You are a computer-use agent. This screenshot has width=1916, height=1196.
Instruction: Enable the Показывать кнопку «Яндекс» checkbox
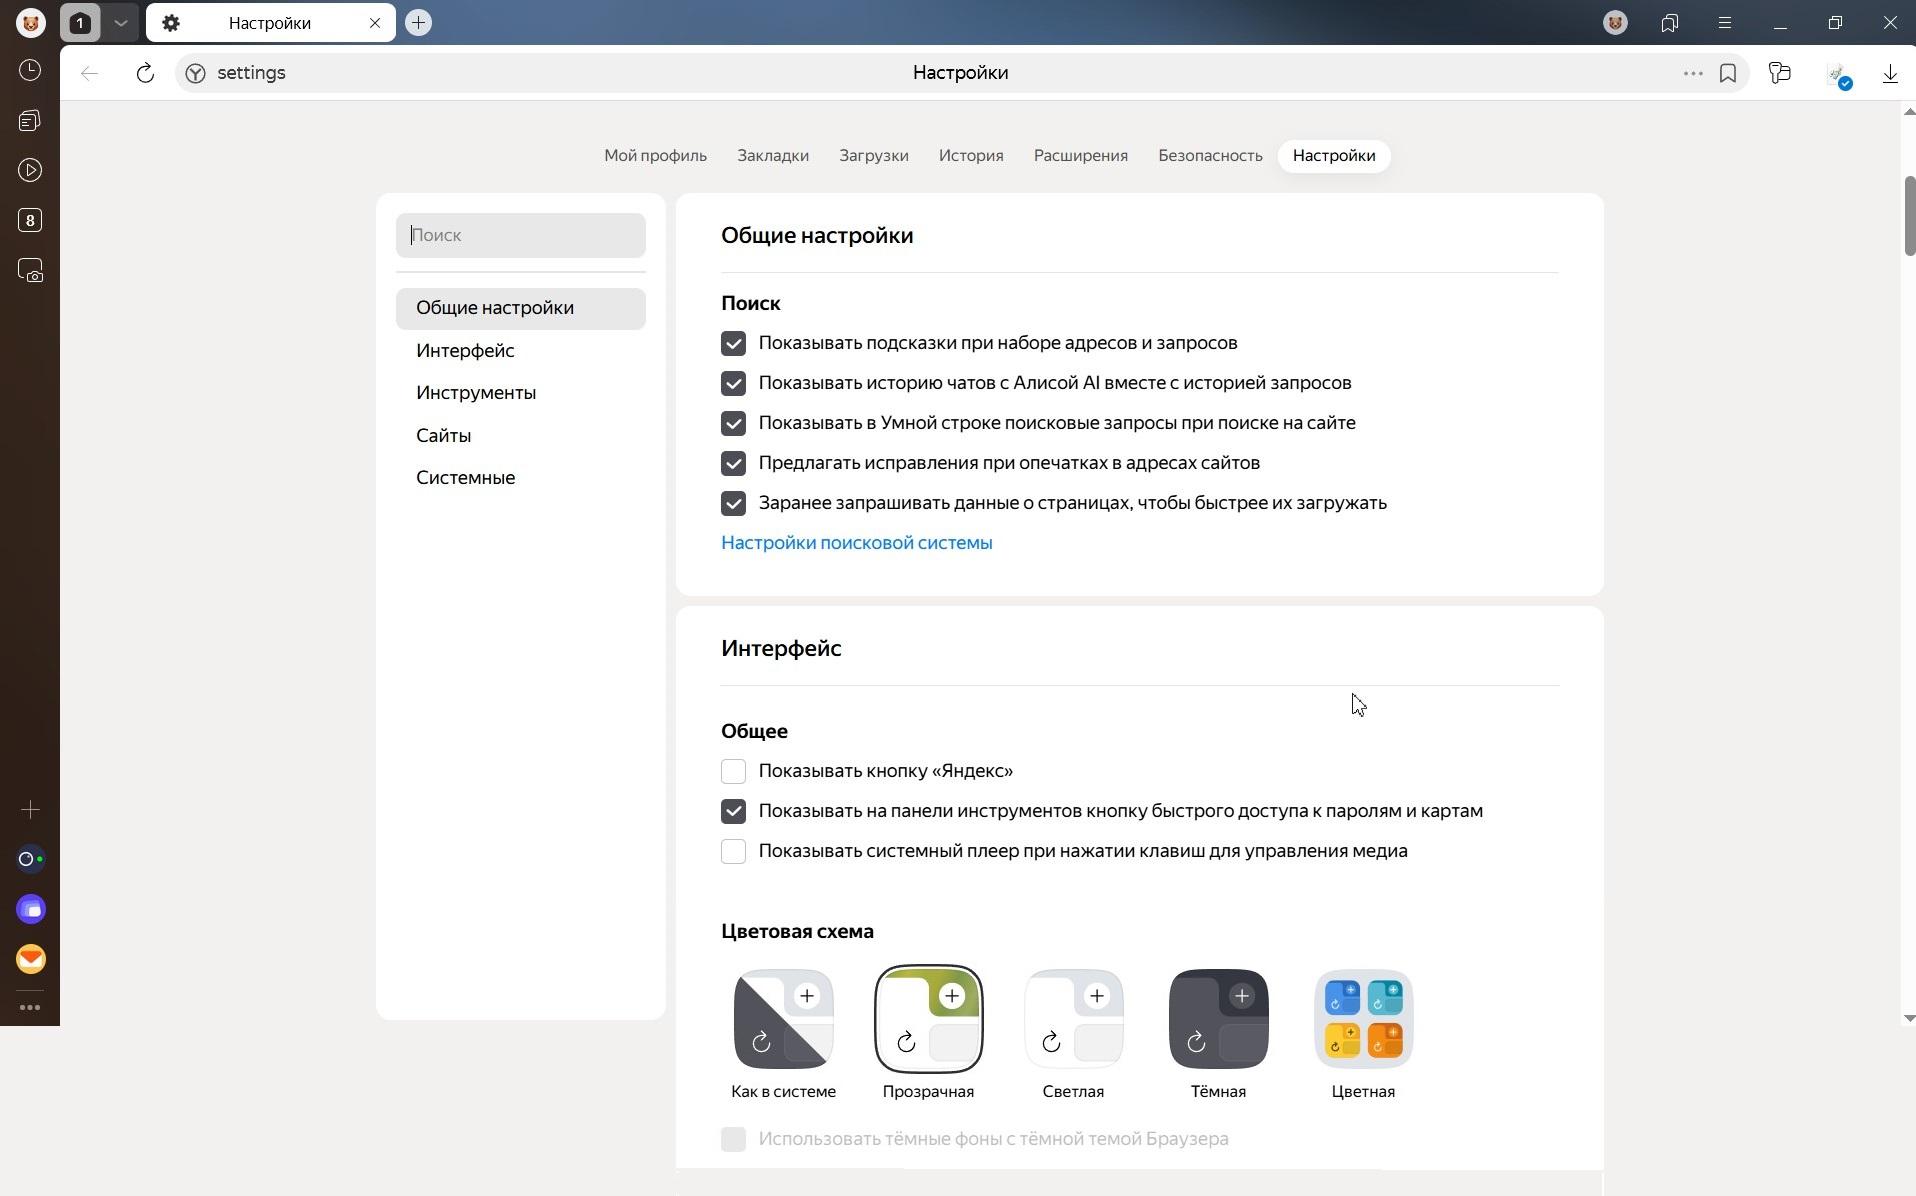pyautogui.click(x=733, y=771)
